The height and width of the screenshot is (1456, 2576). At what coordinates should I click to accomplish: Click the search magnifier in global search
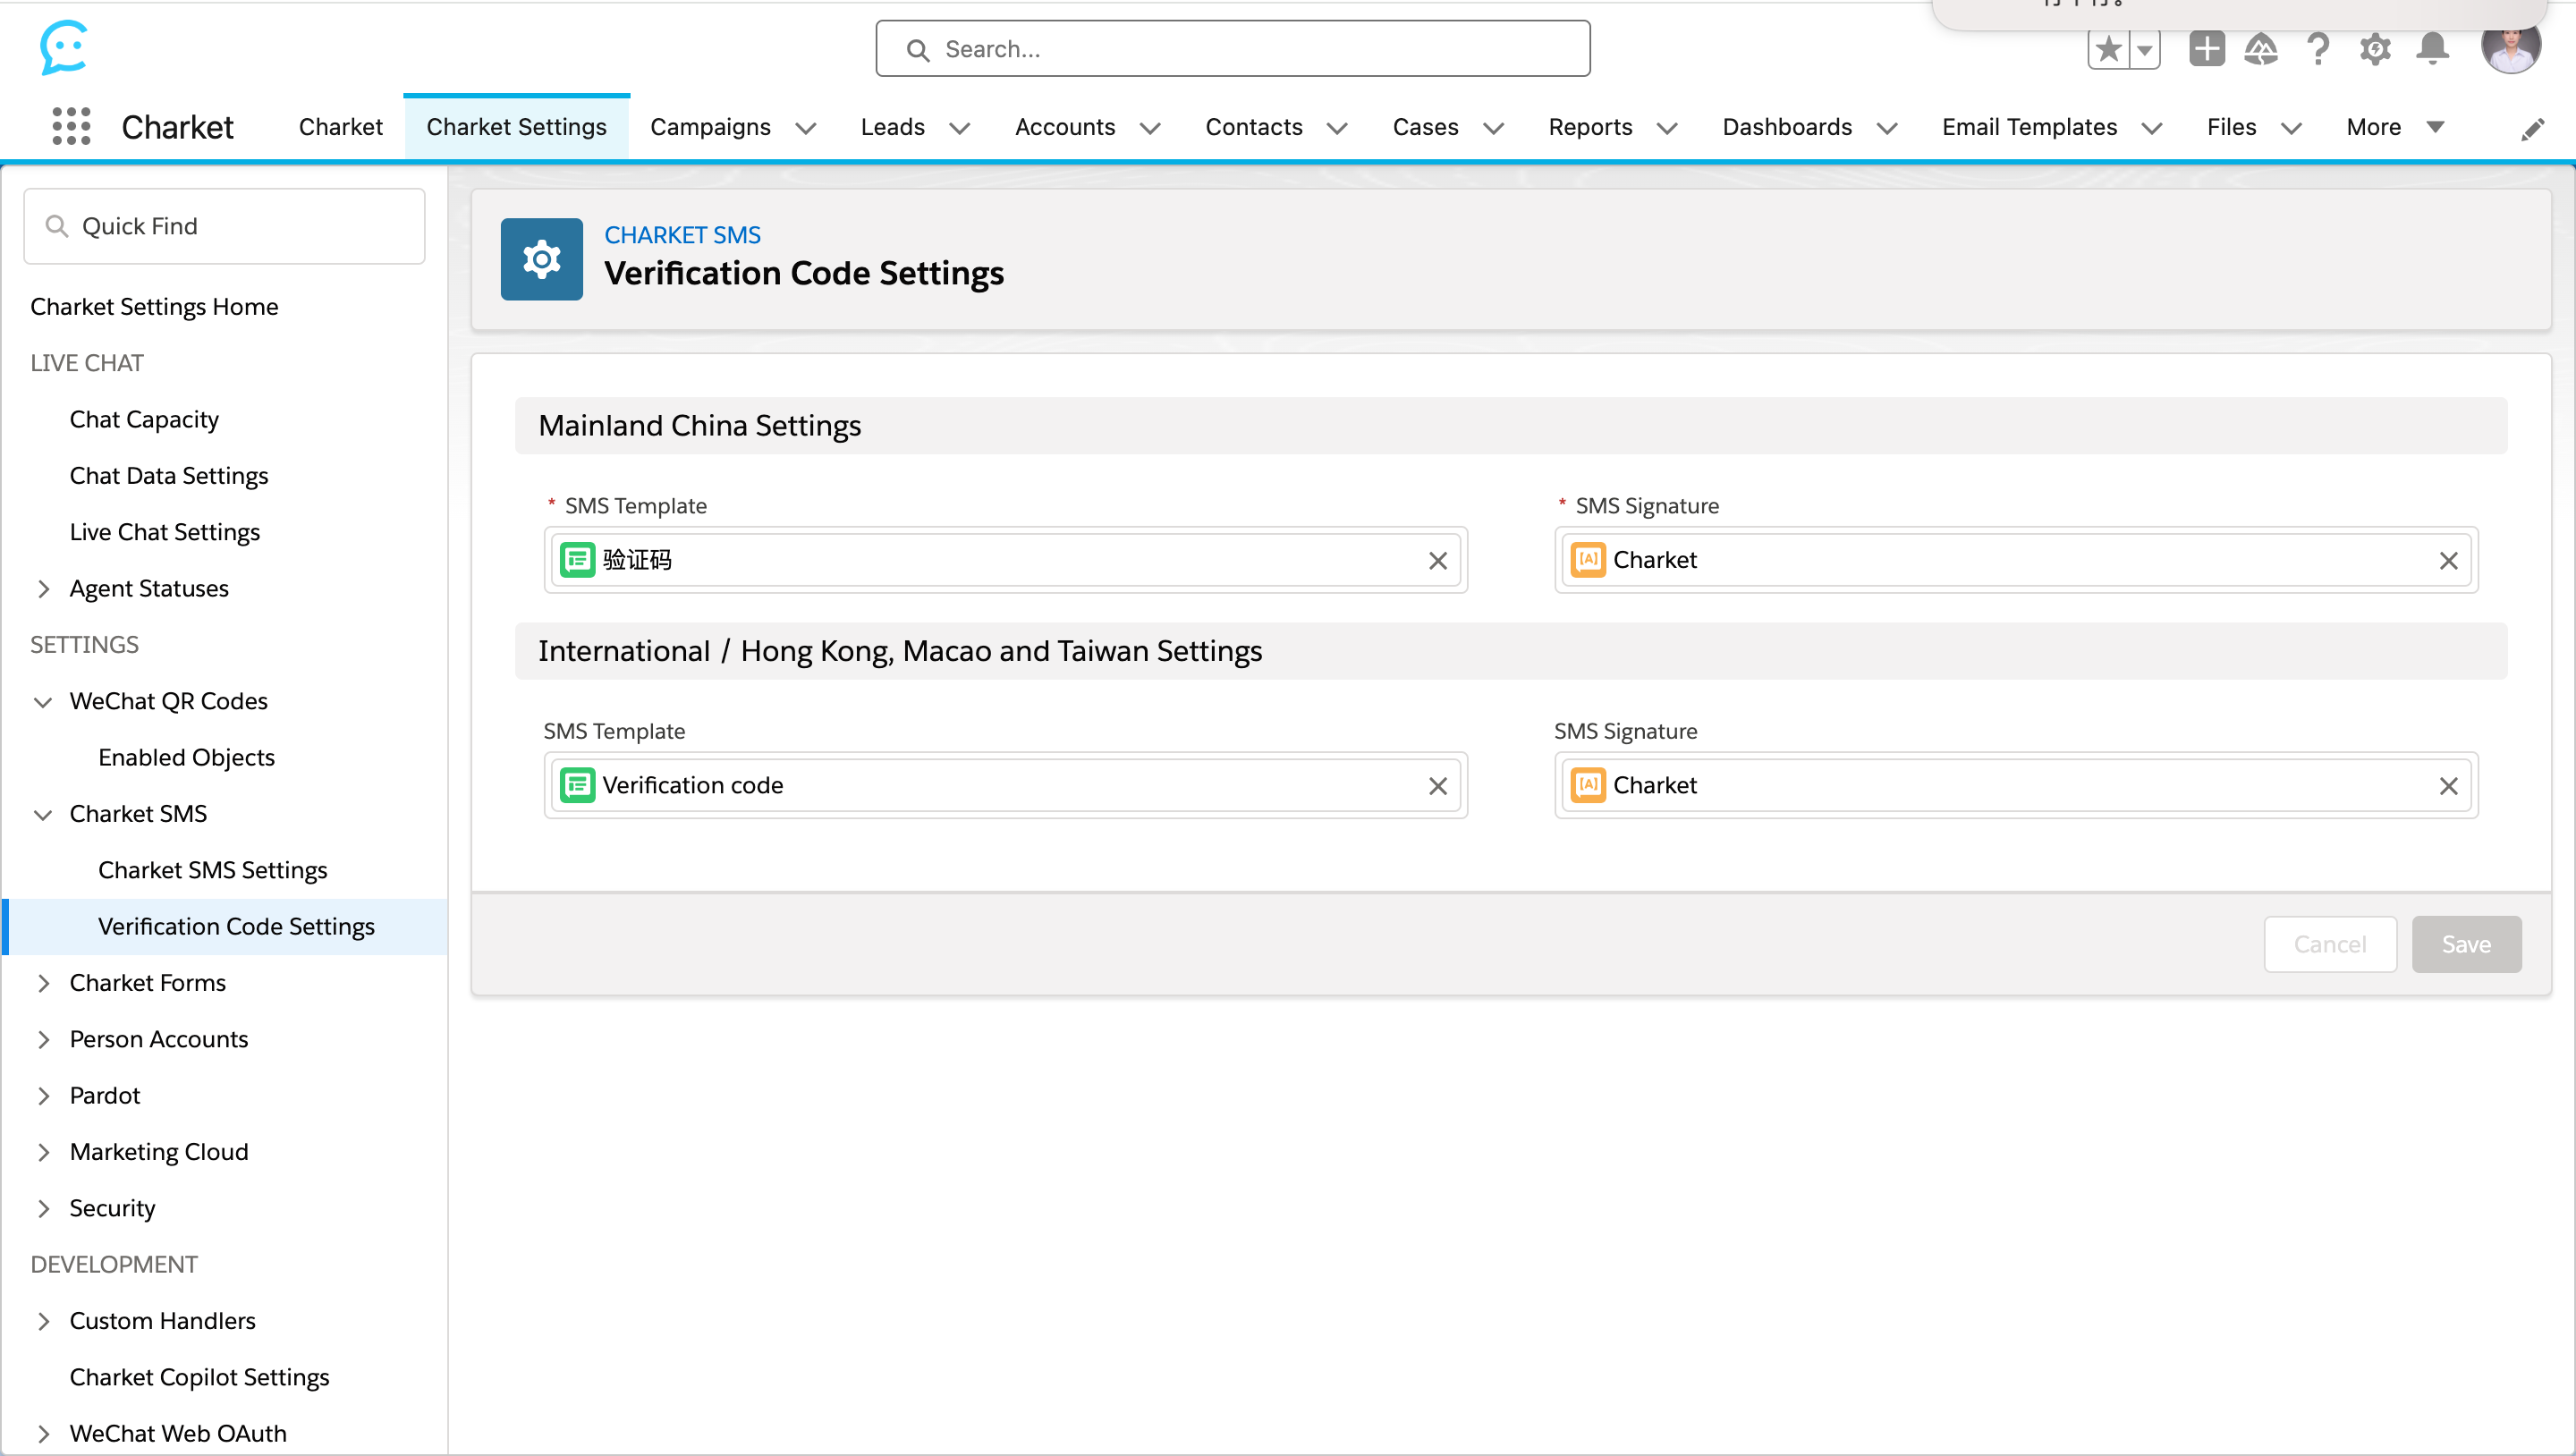[917, 50]
